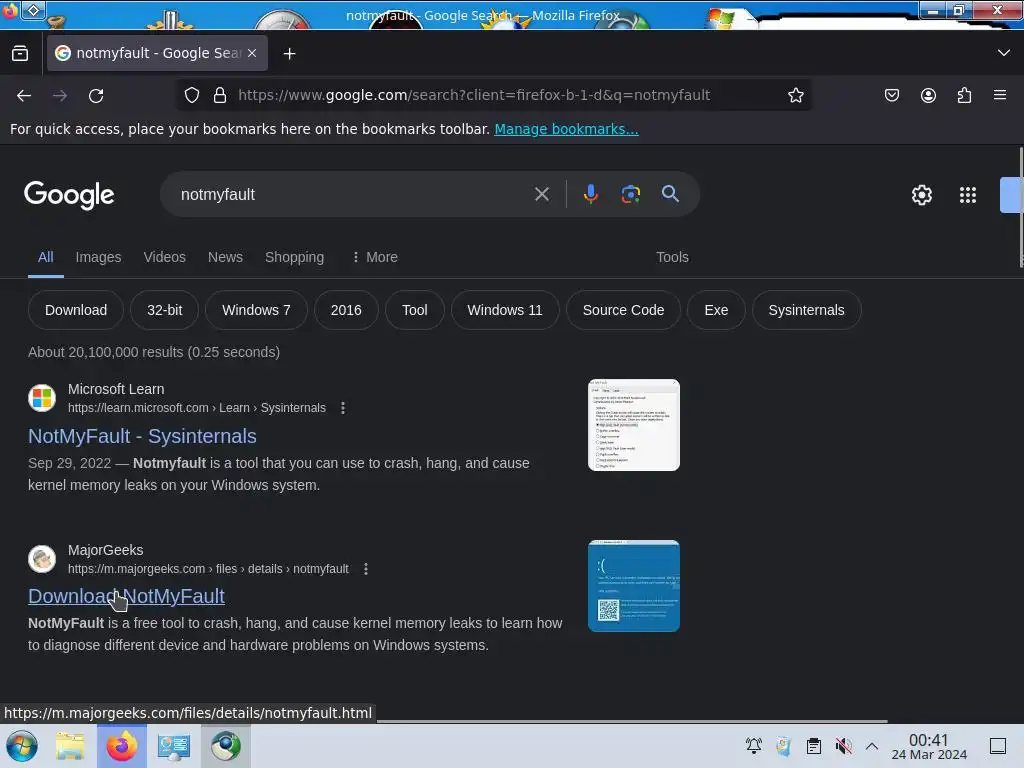Click the site security padlock icon
1024x768 pixels.
[220, 95]
